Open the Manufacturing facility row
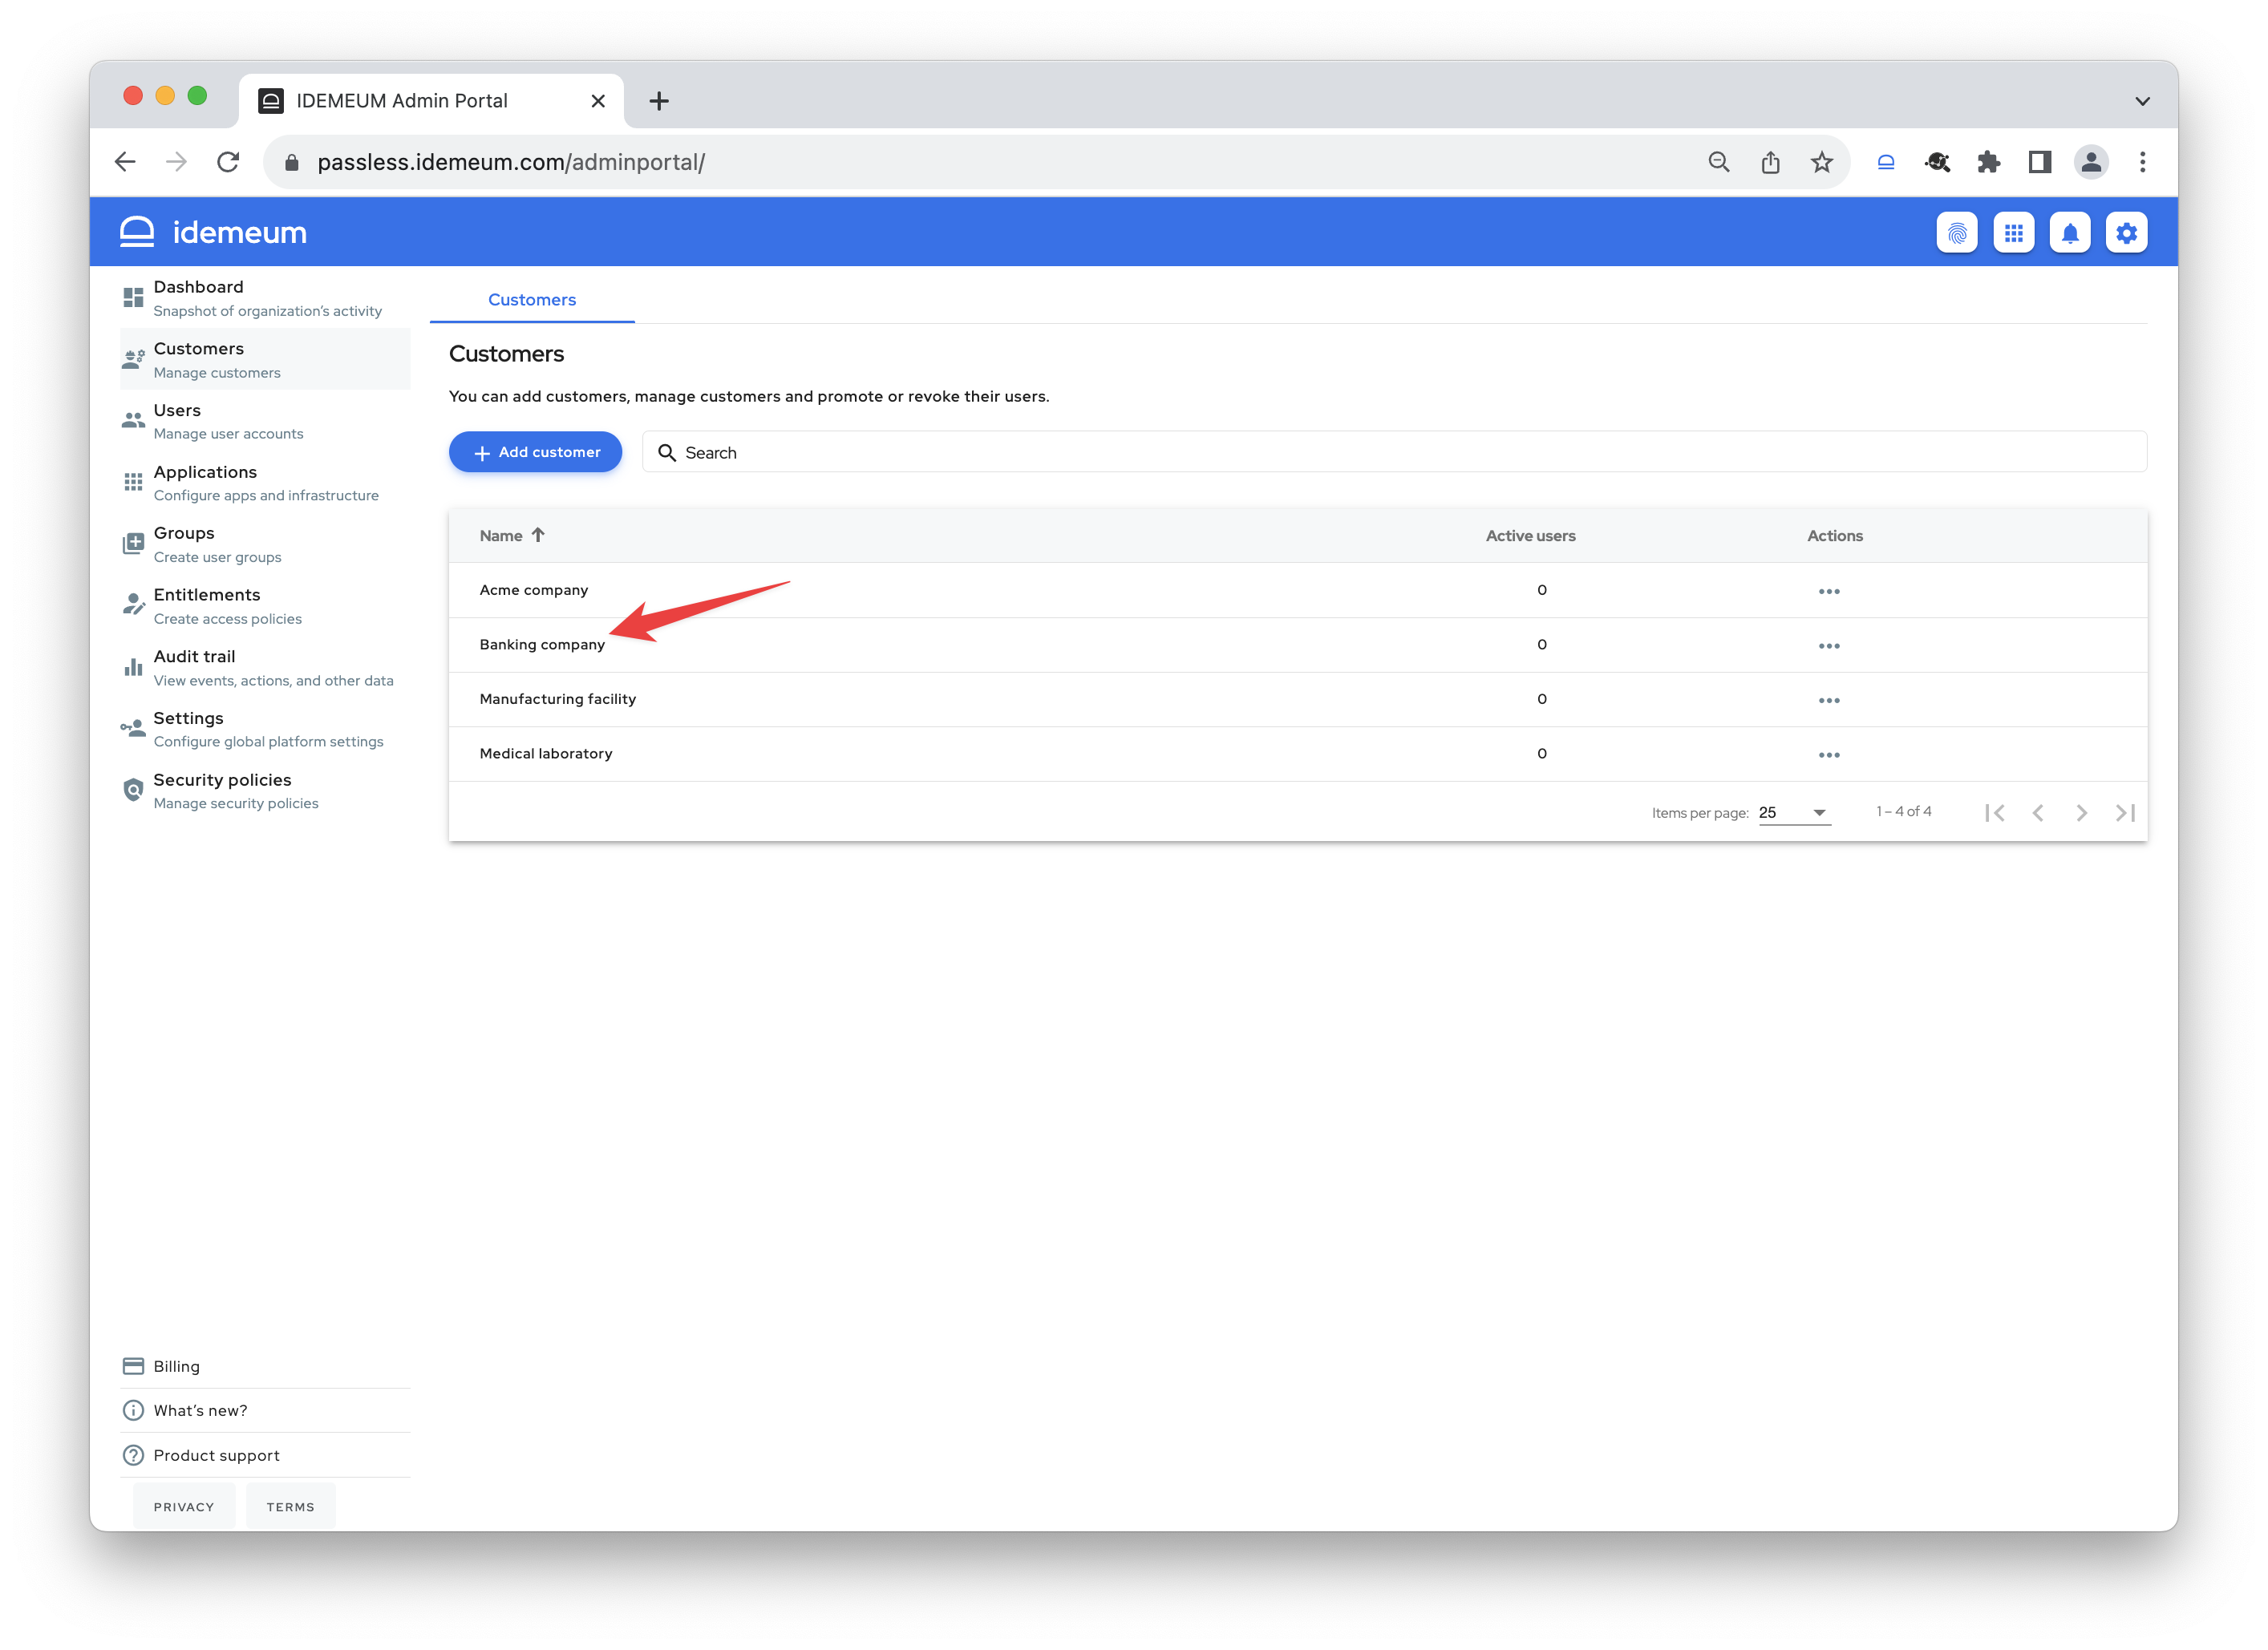The image size is (2268, 1650). coord(1298,699)
